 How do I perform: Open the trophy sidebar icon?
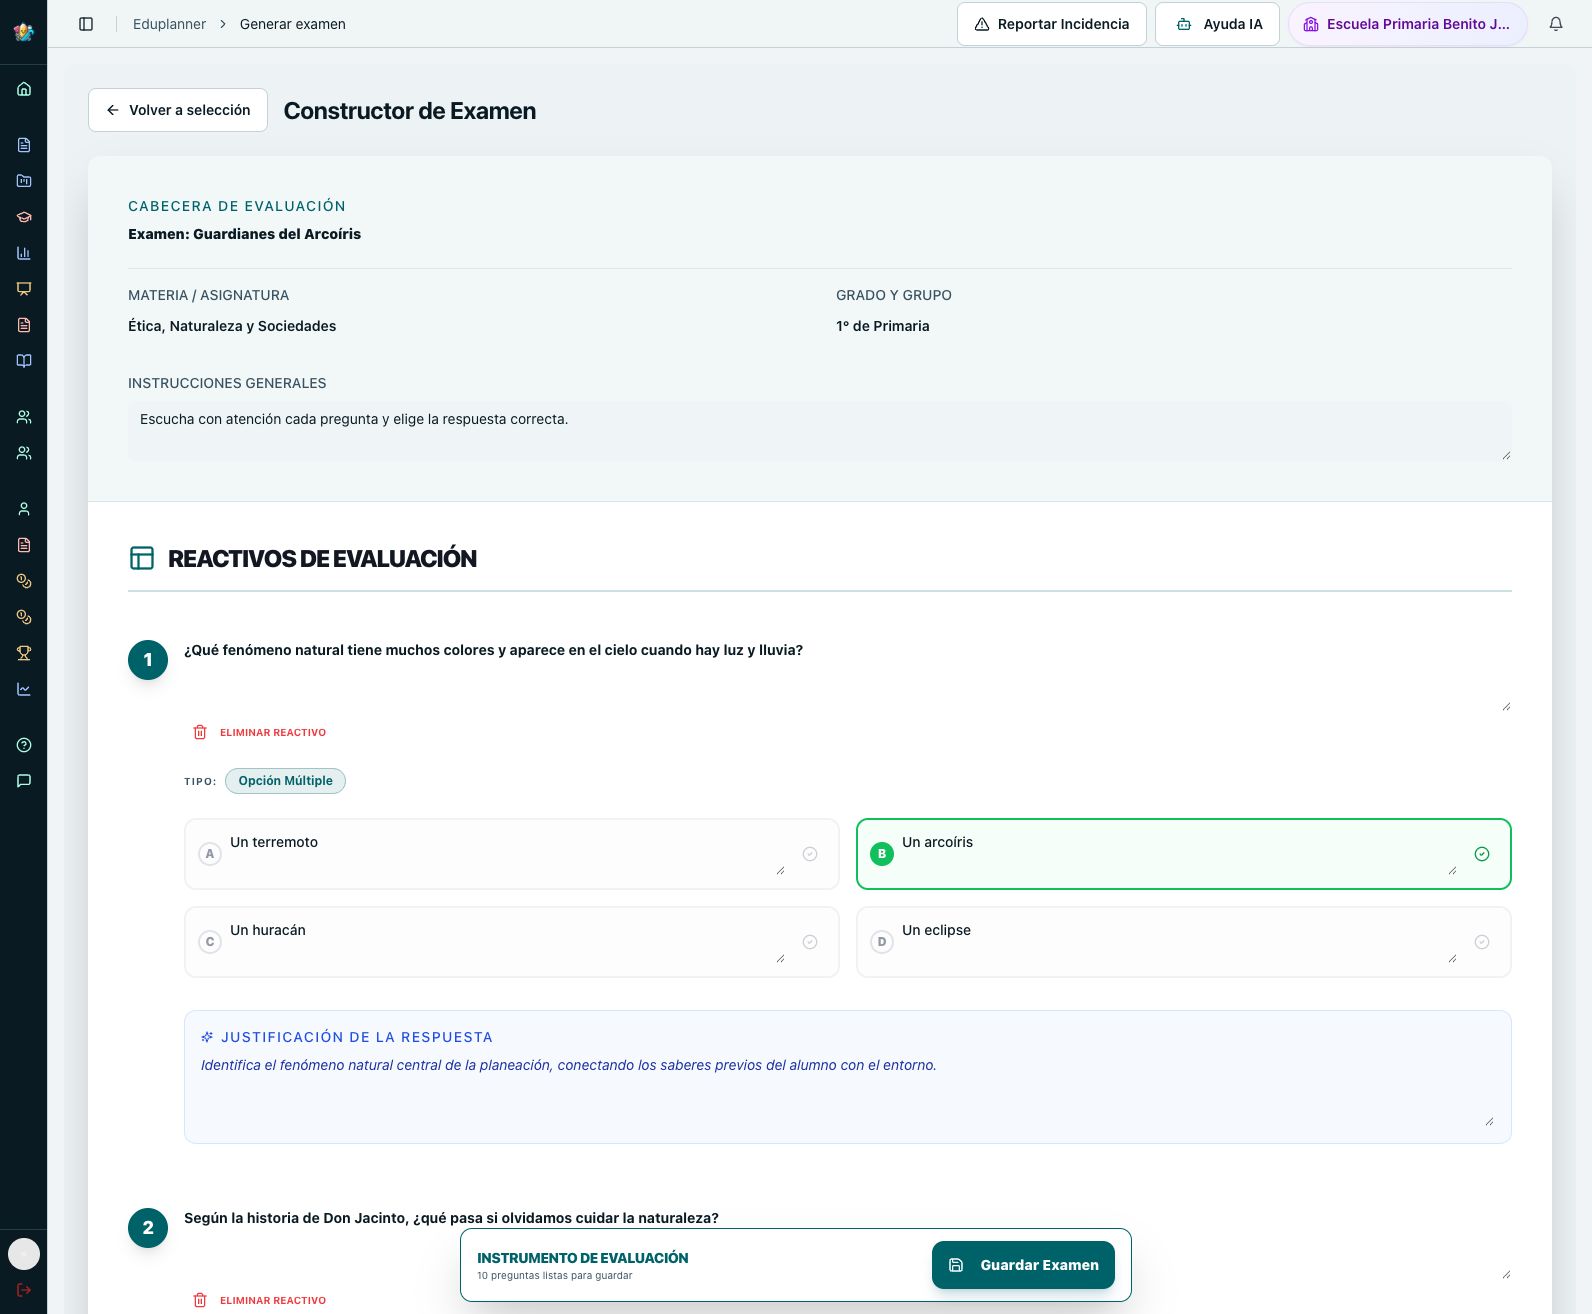point(24,653)
